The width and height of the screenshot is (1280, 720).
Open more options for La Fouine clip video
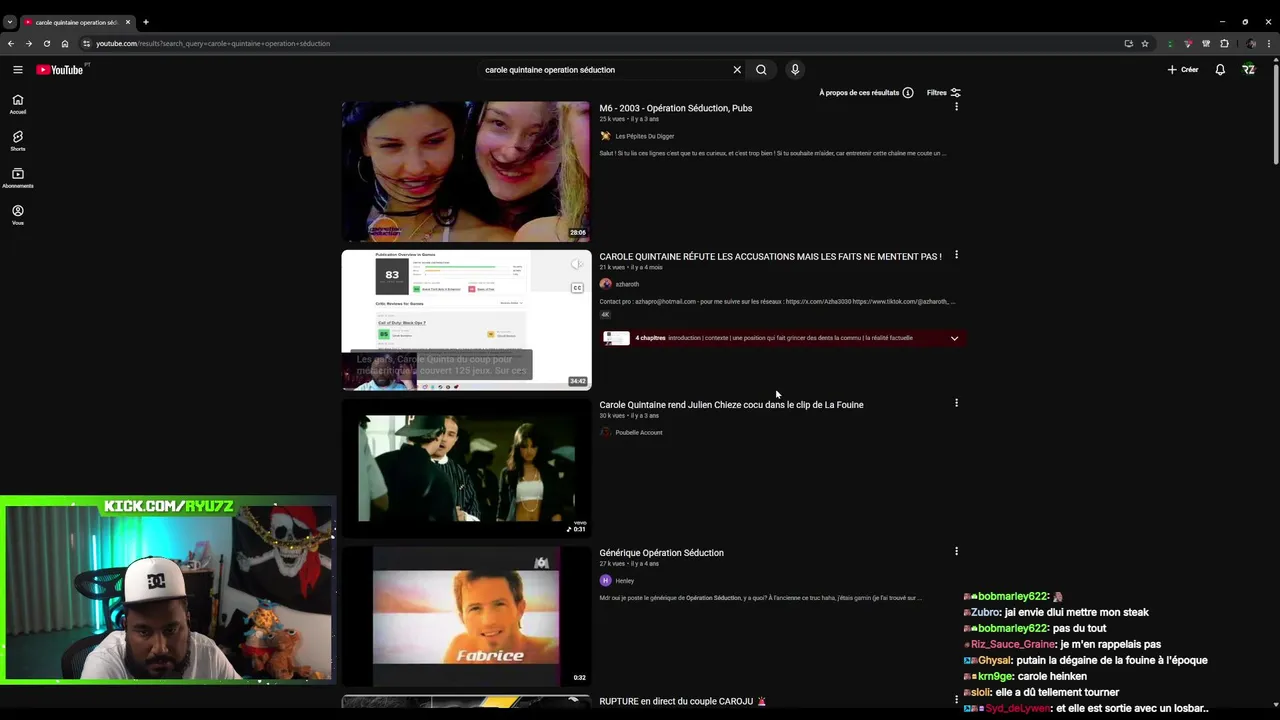[x=956, y=403]
